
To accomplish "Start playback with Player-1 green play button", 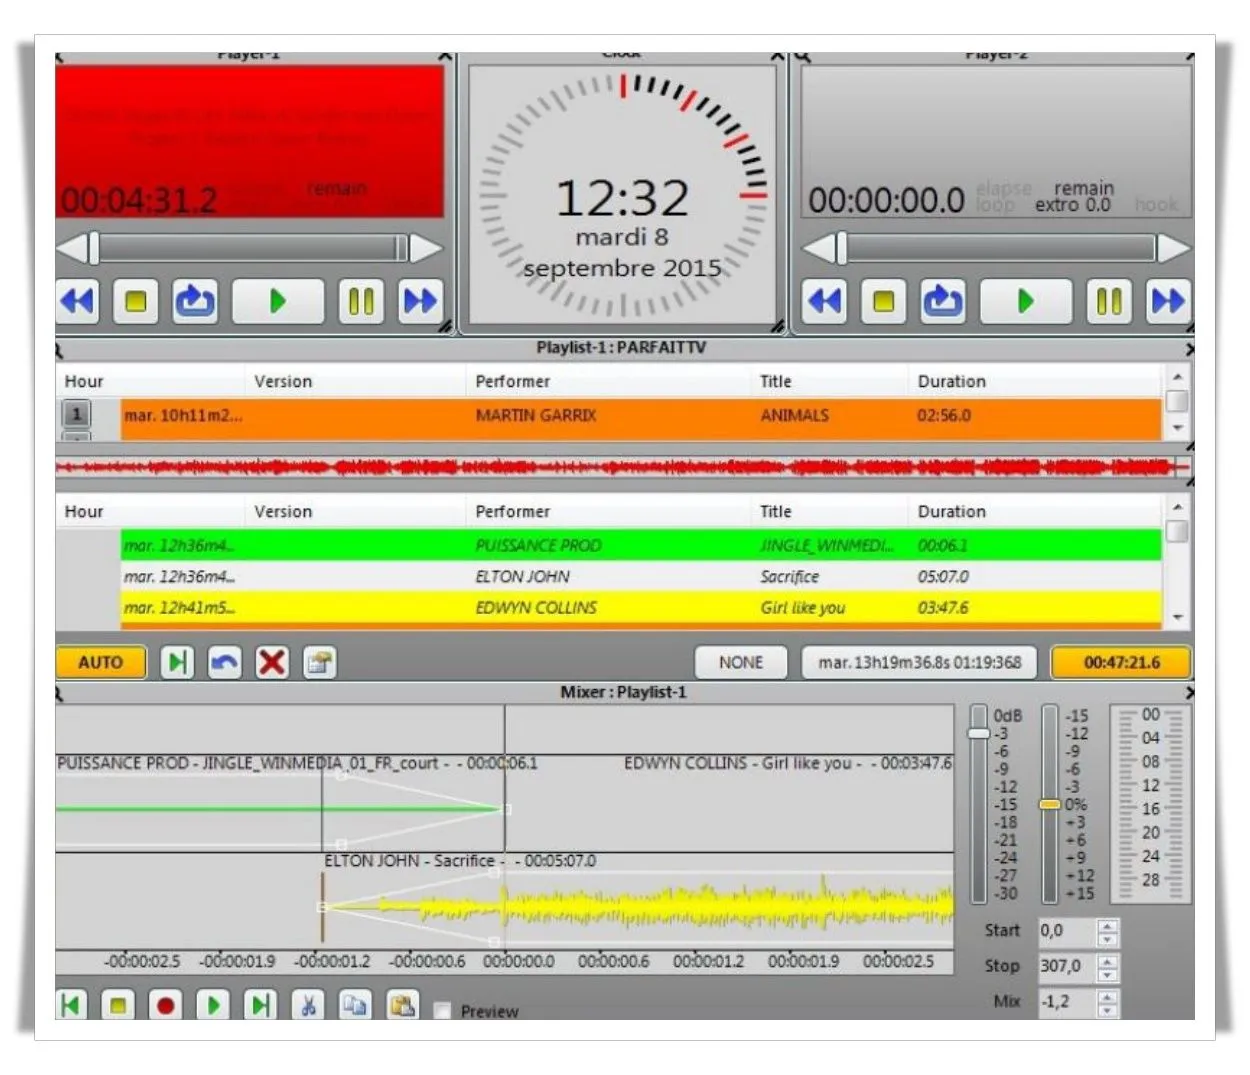I will (277, 300).
